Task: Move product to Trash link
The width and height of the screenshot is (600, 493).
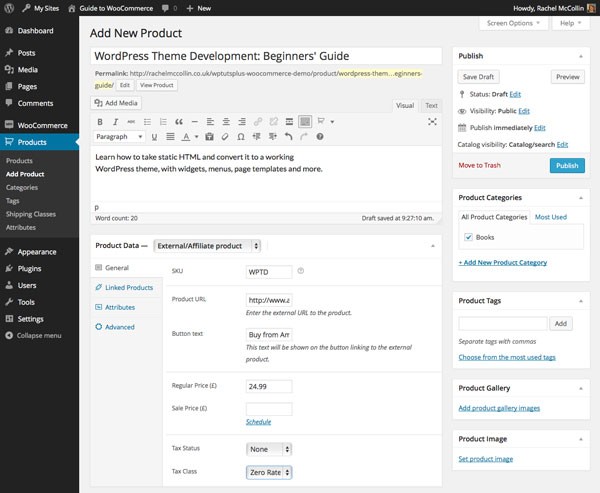Action: pyautogui.click(x=479, y=165)
